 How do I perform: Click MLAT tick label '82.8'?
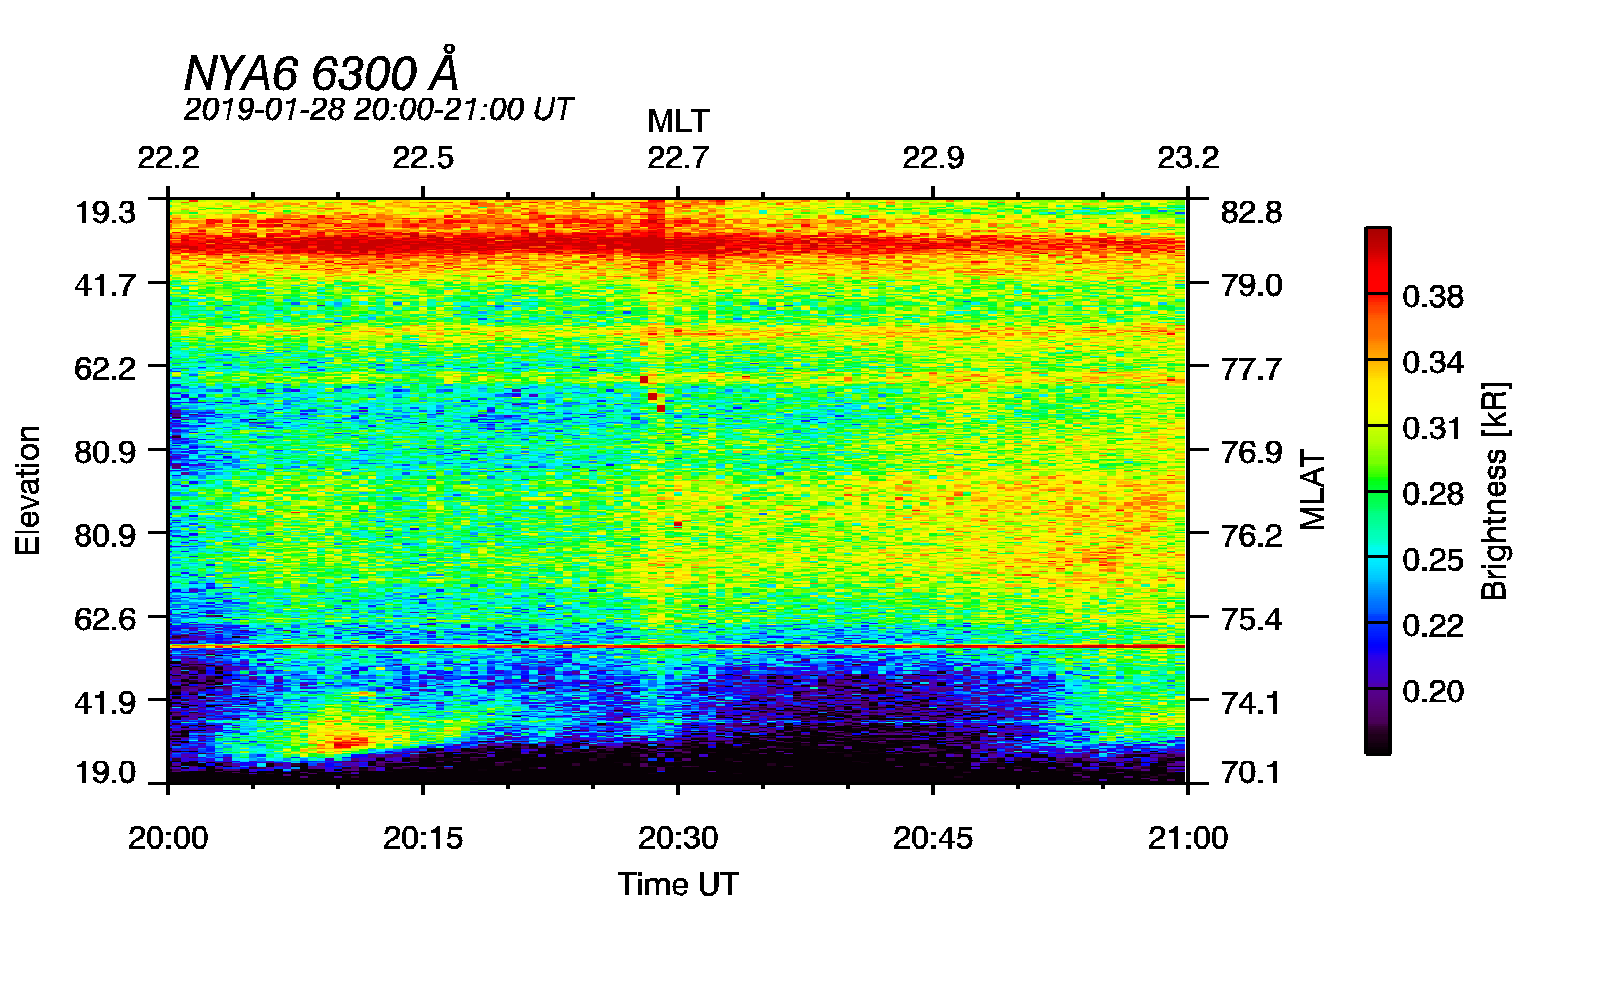[1251, 212]
